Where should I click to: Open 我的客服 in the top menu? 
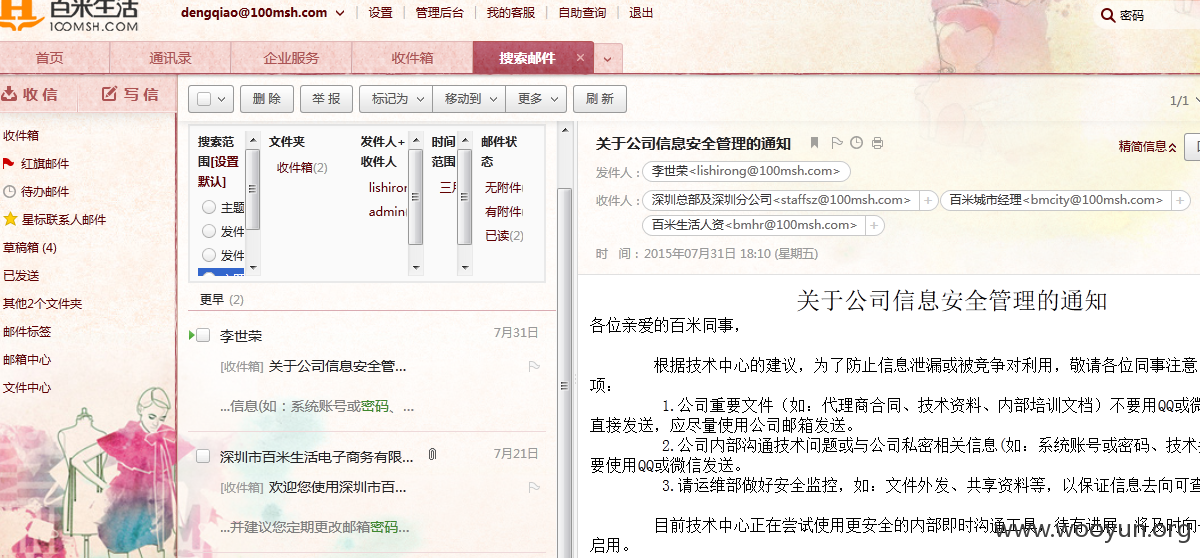tap(511, 13)
